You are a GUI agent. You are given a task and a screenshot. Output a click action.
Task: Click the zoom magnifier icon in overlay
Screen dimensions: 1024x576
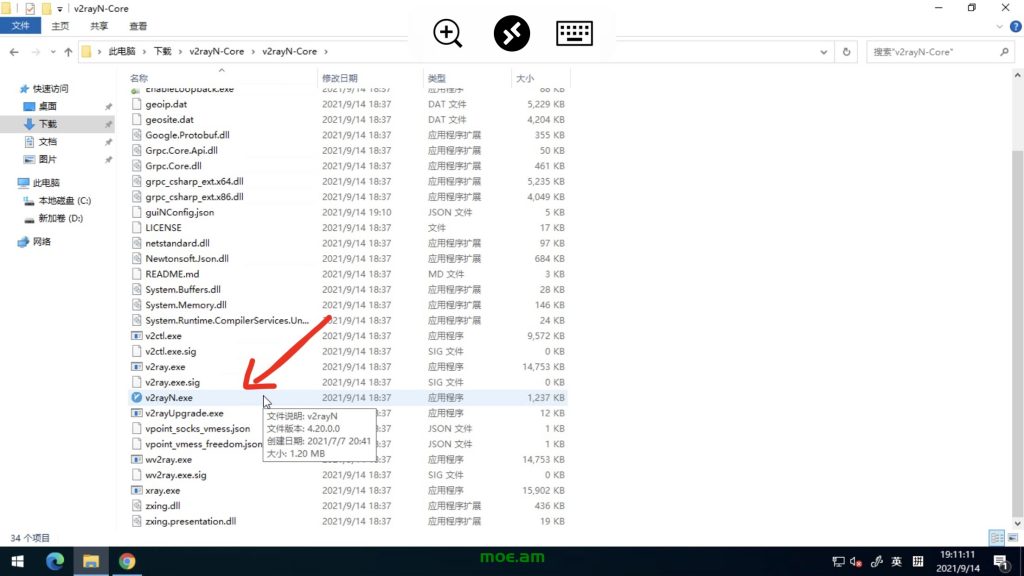click(448, 34)
